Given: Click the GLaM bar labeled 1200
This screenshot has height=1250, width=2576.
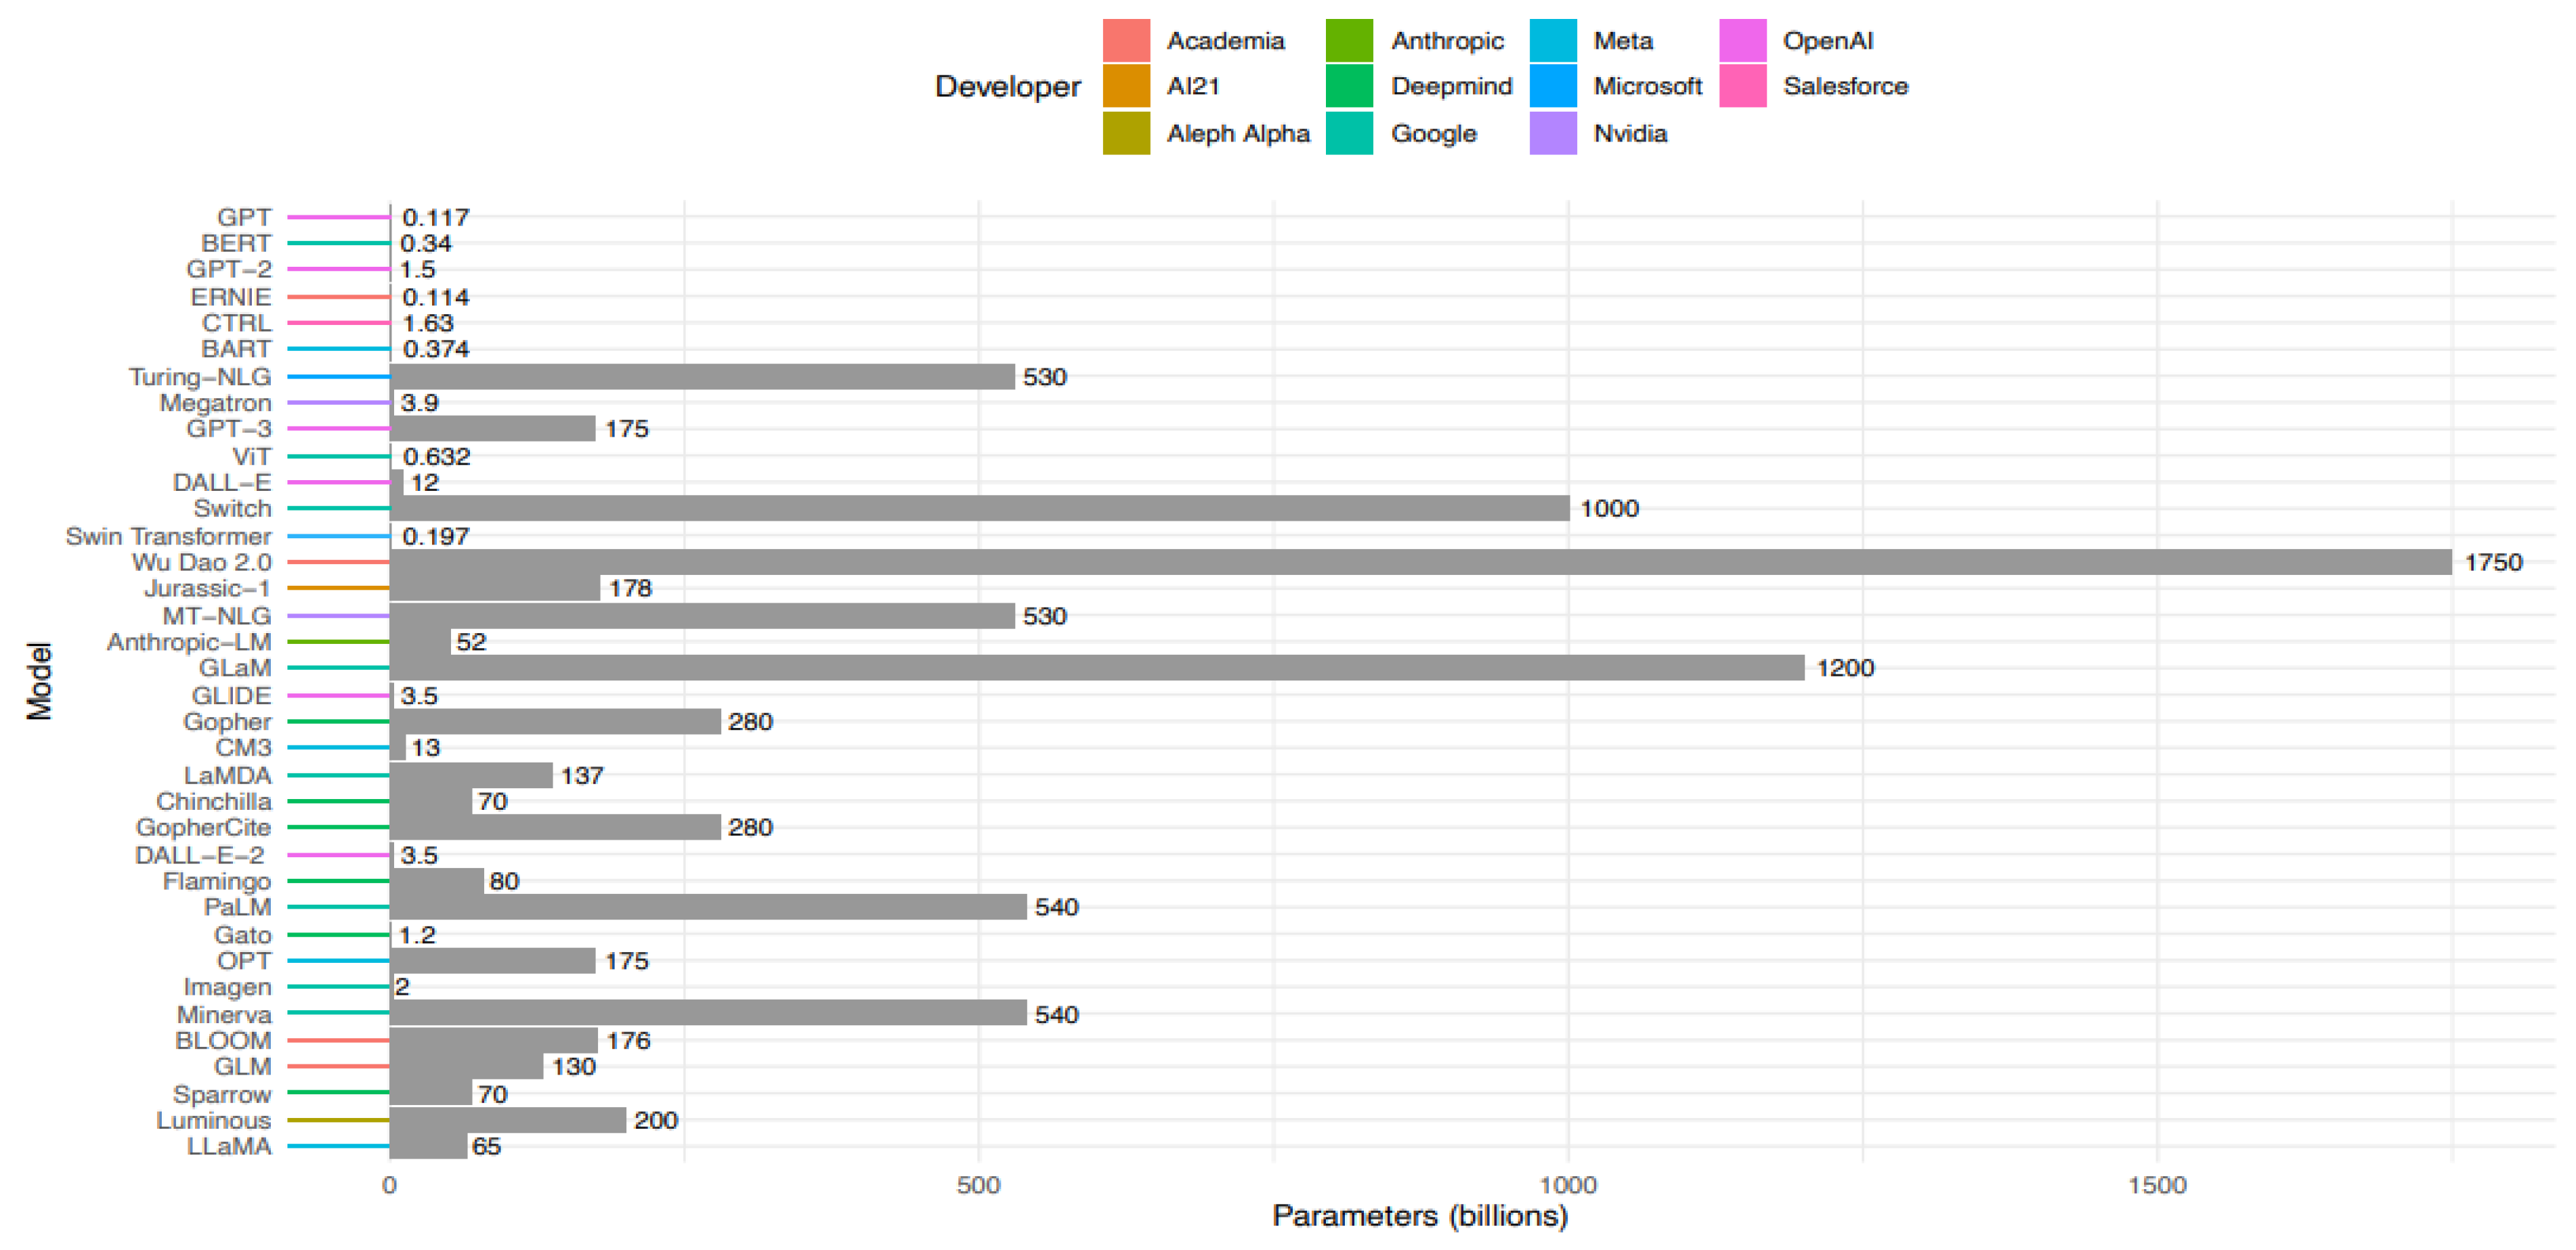Looking at the screenshot, I should point(1096,668).
